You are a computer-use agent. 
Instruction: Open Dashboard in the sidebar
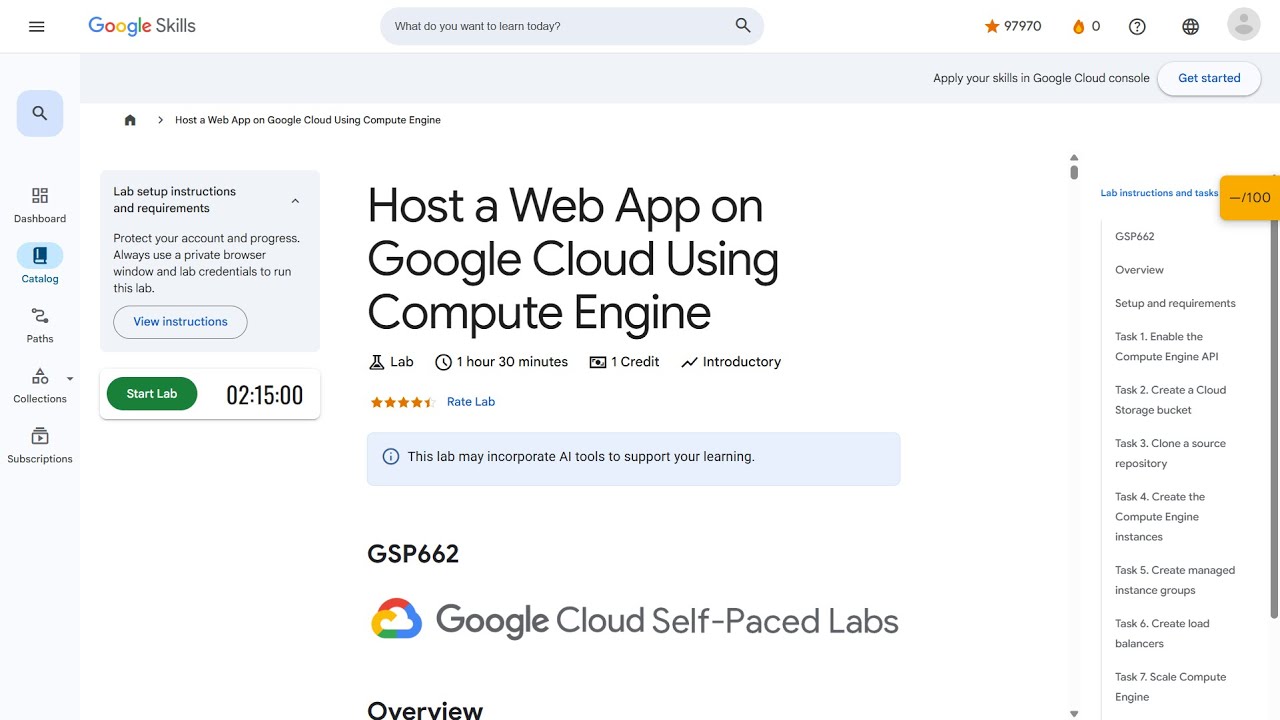(x=40, y=205)
